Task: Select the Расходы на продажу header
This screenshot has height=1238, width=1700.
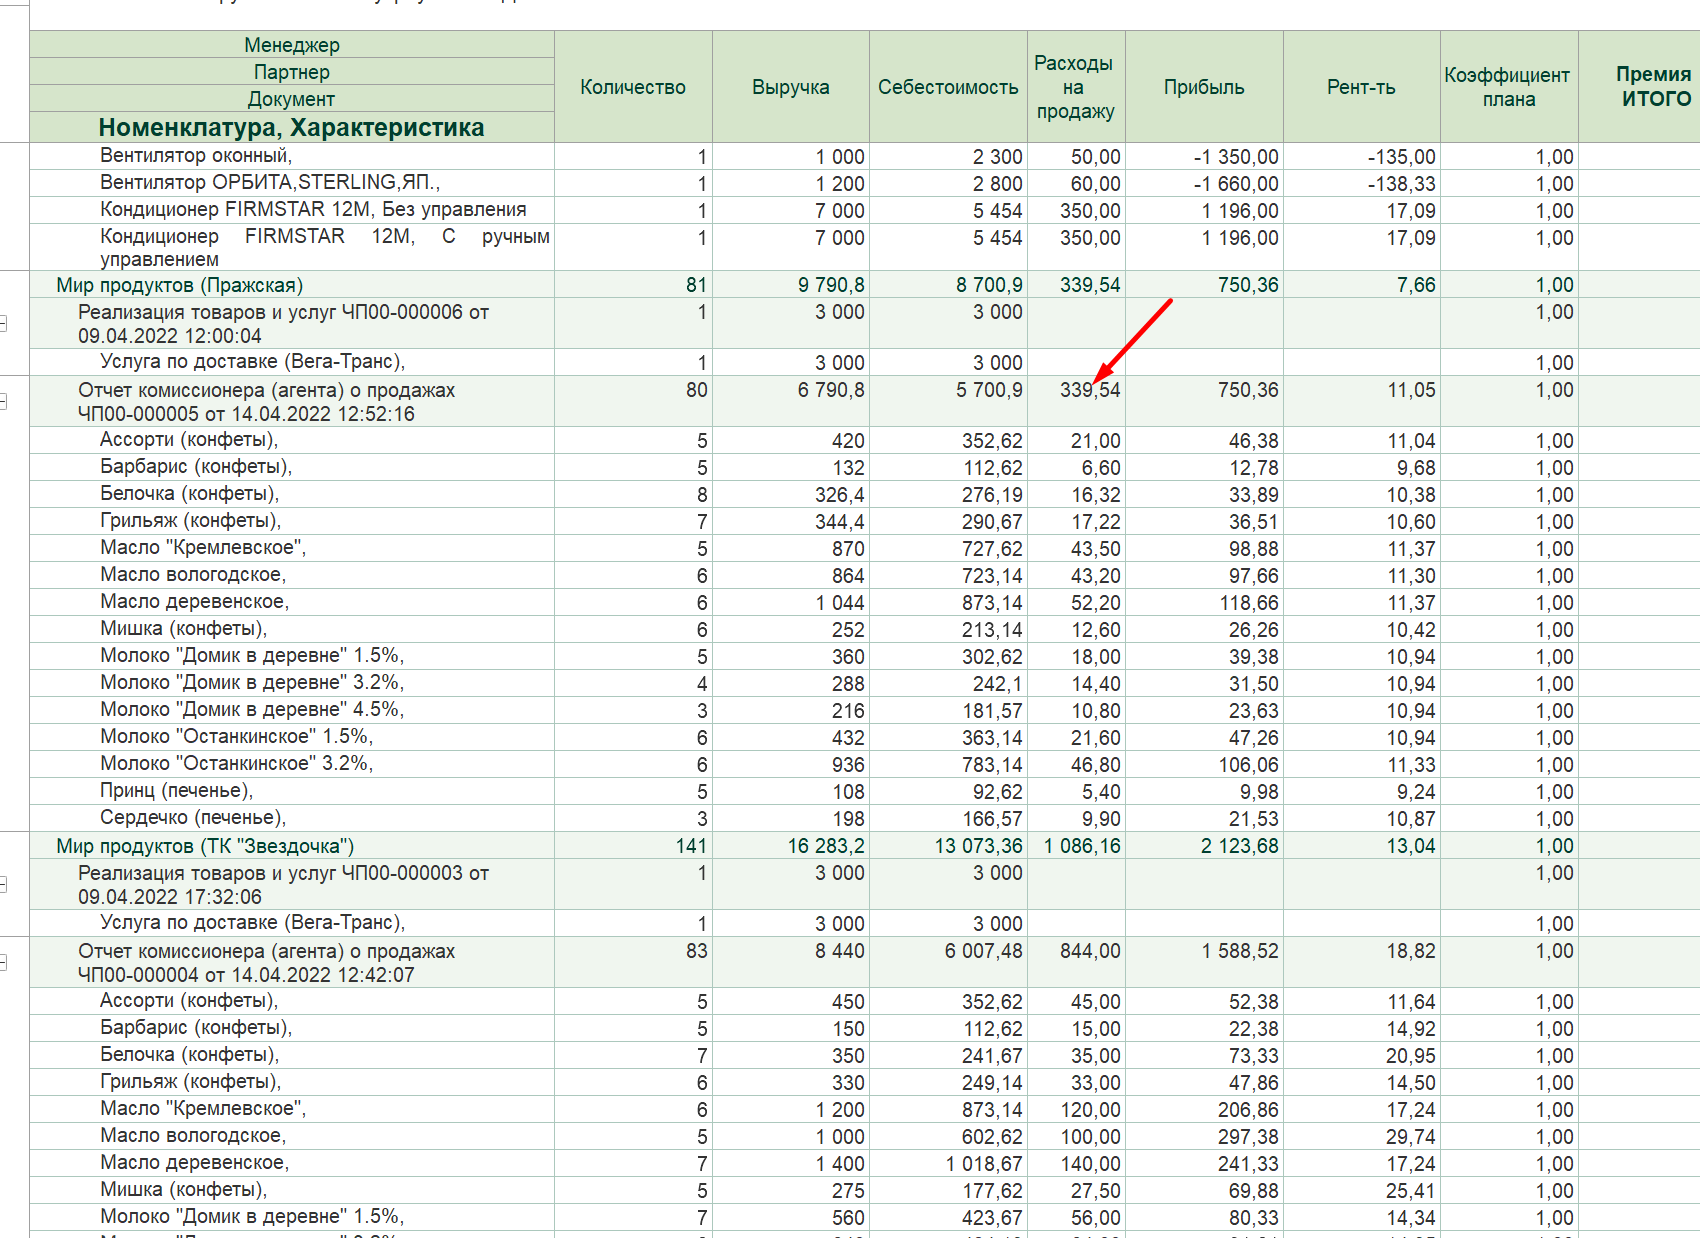Action: pyautogui.click(x=1076, y=87)
